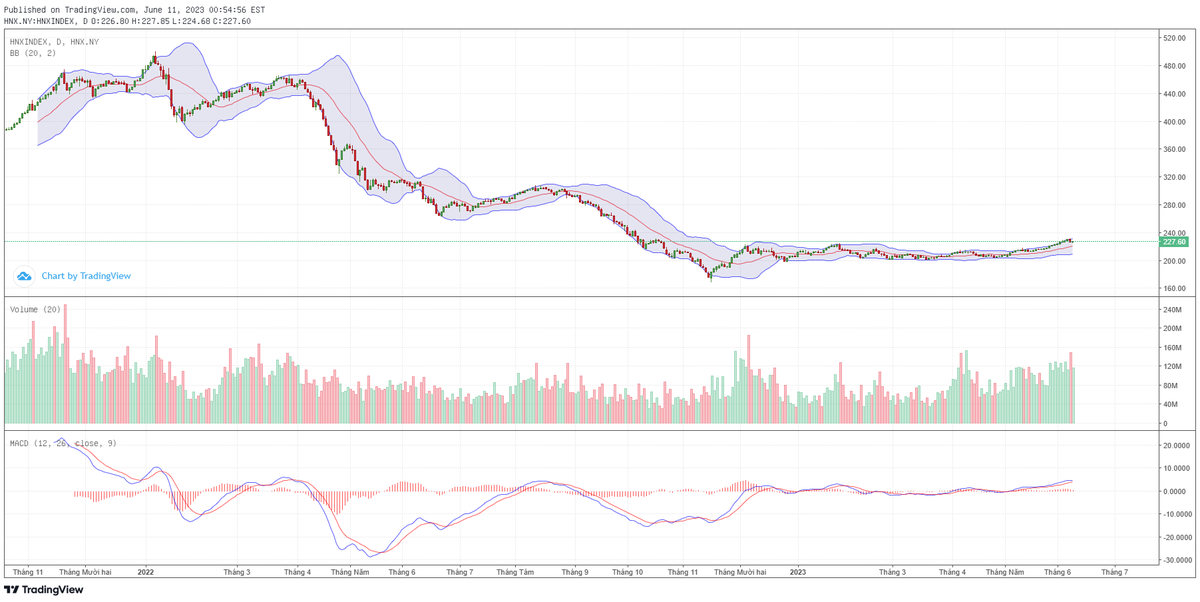Click the 'Tháng Mười hai' 2021 time label
Image resolution: width=1200 pixels, height=602 pixels.
click(x=85, y=572)
